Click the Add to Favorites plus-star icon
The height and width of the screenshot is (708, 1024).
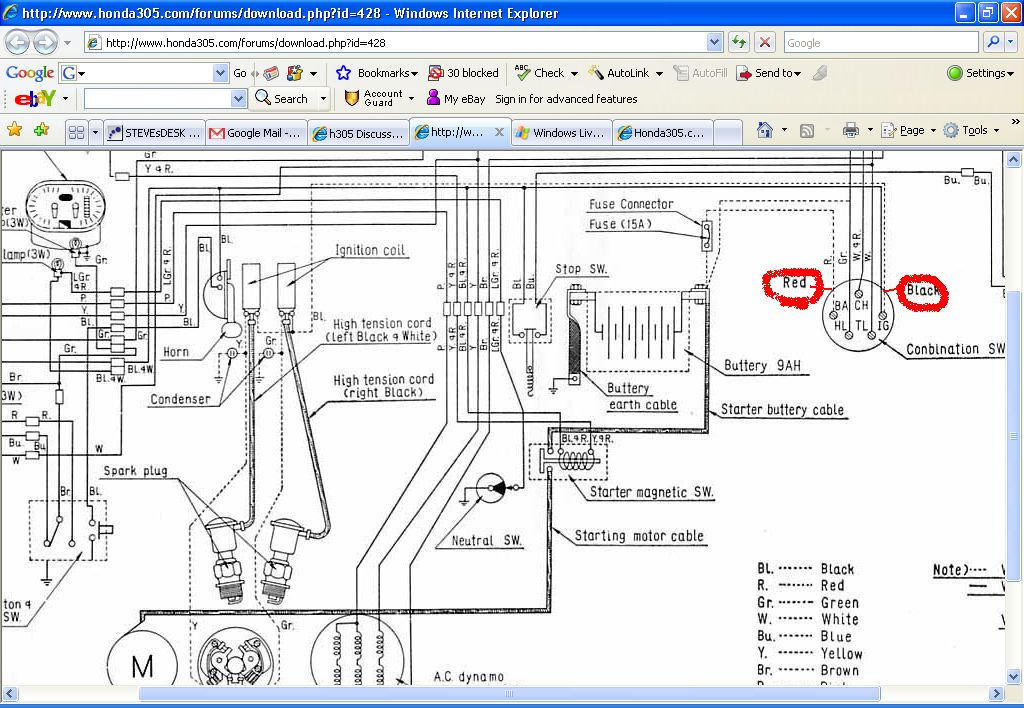pyautogui.click(x=41, y=130)
